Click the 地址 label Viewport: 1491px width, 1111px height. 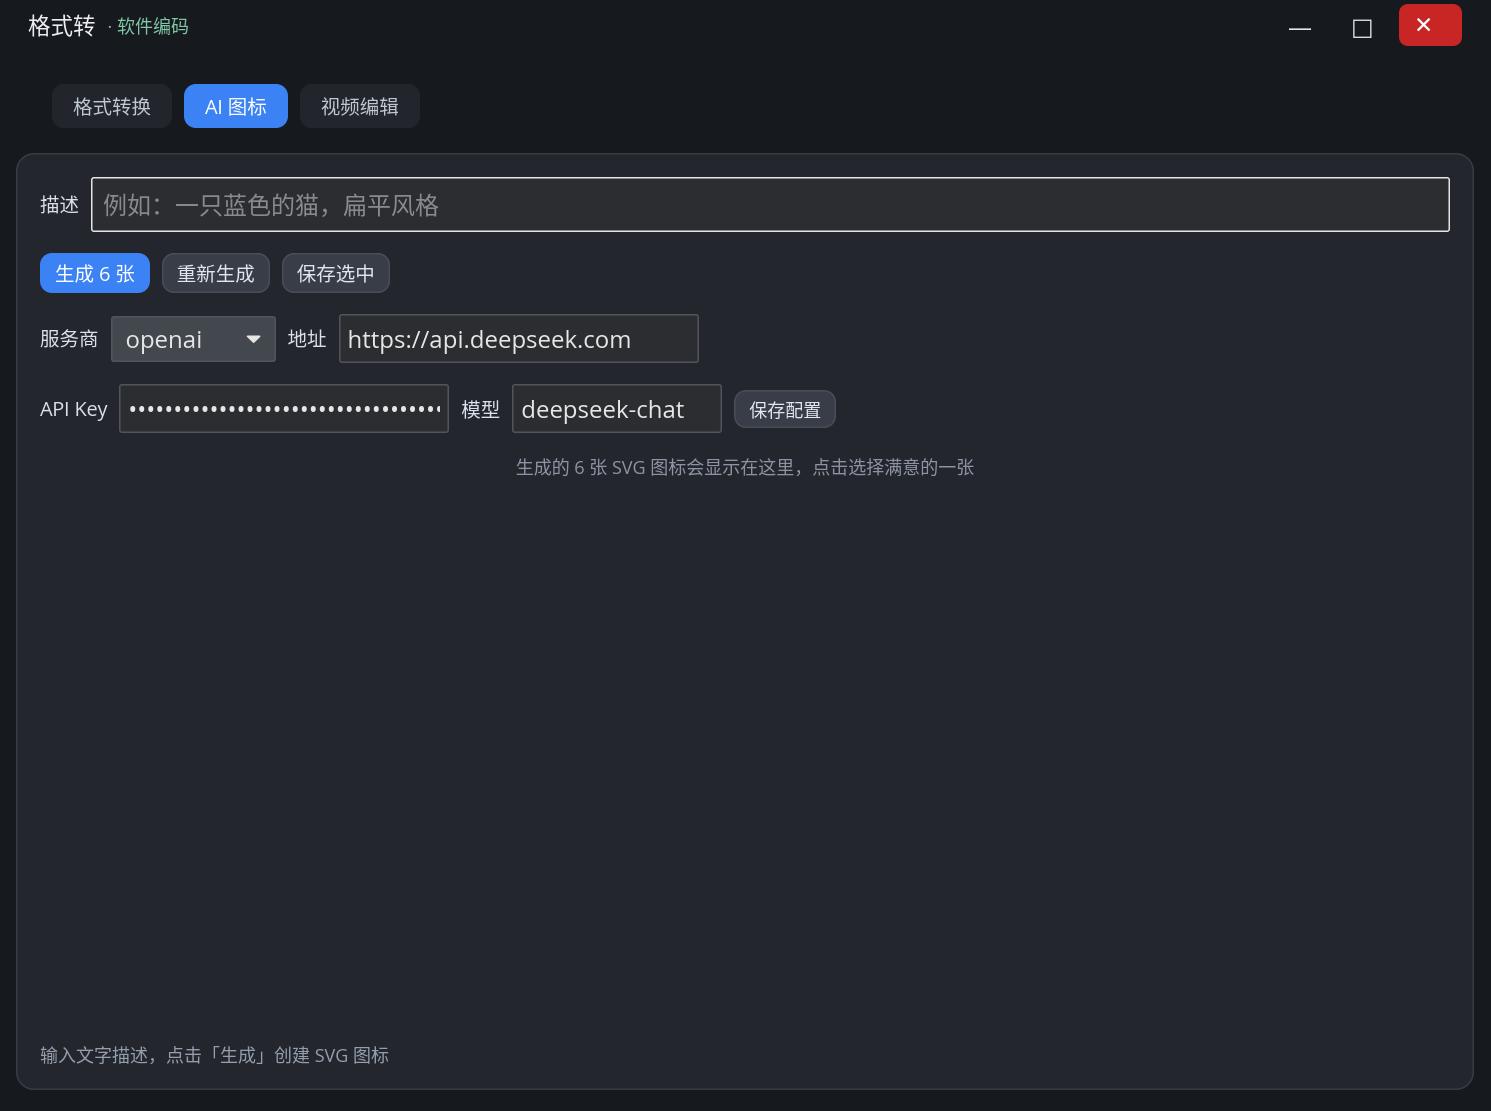point(307,339)
